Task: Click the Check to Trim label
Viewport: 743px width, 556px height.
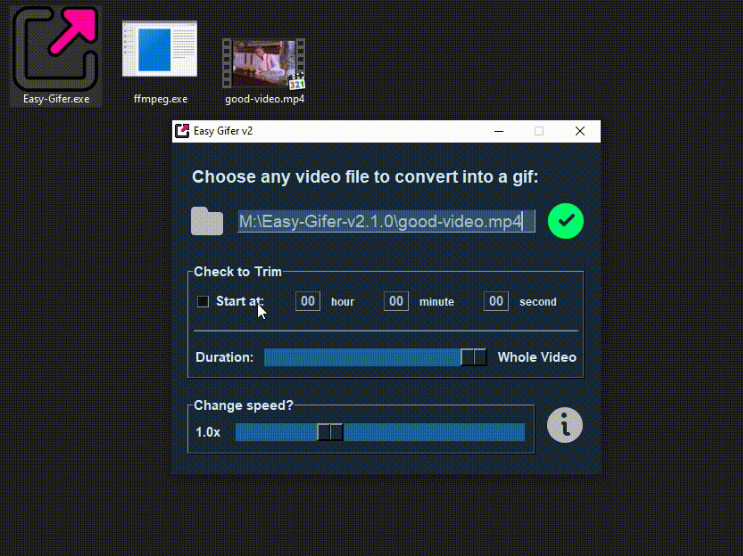Action: tap(238, 272)
